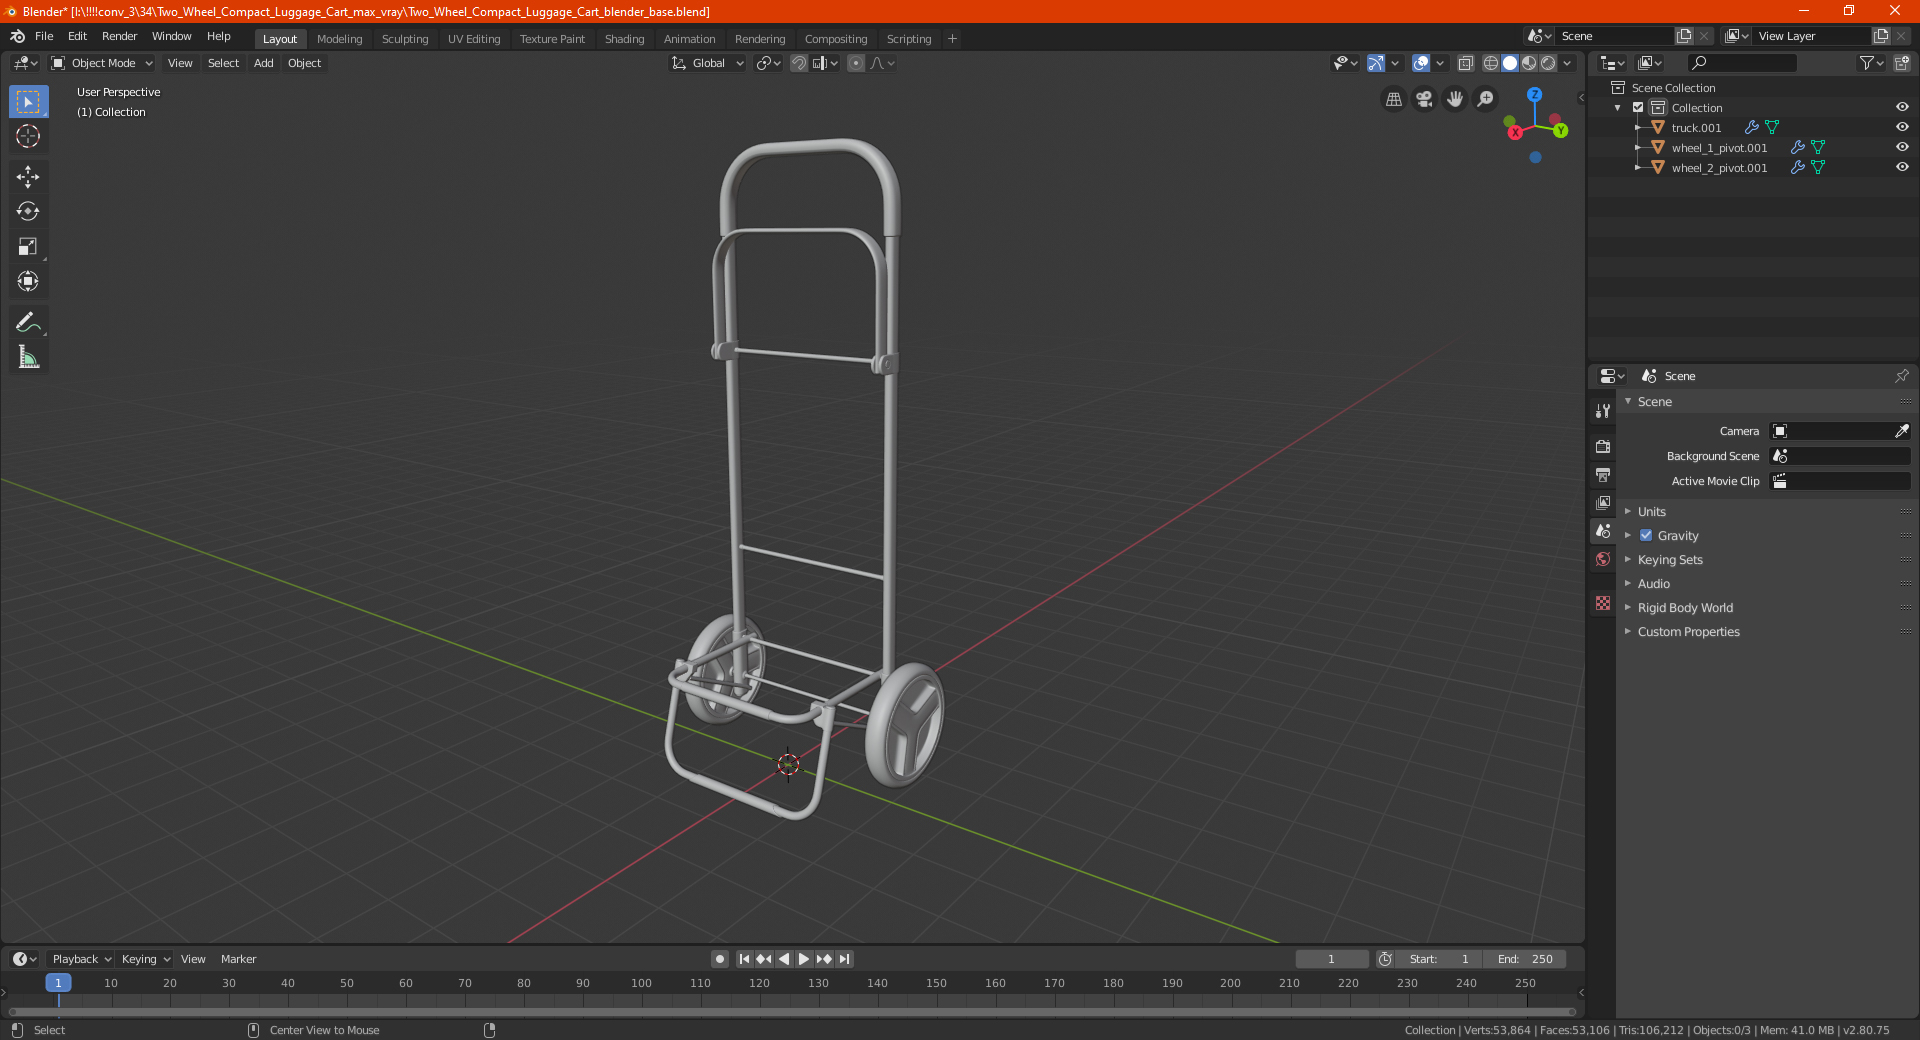Viewport: 1920px width, 1040px height.
Task: Open the viewport Object menu
Action: (x=304, y=63)
